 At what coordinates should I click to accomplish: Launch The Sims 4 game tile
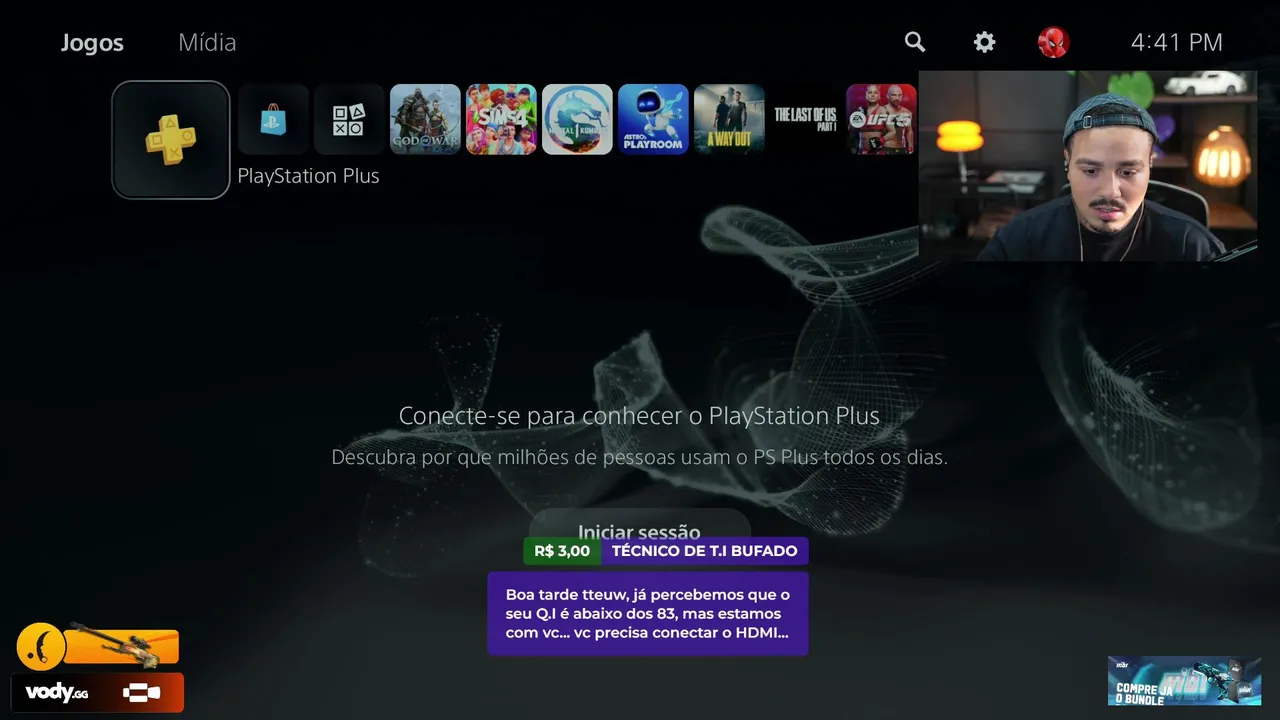501,119
